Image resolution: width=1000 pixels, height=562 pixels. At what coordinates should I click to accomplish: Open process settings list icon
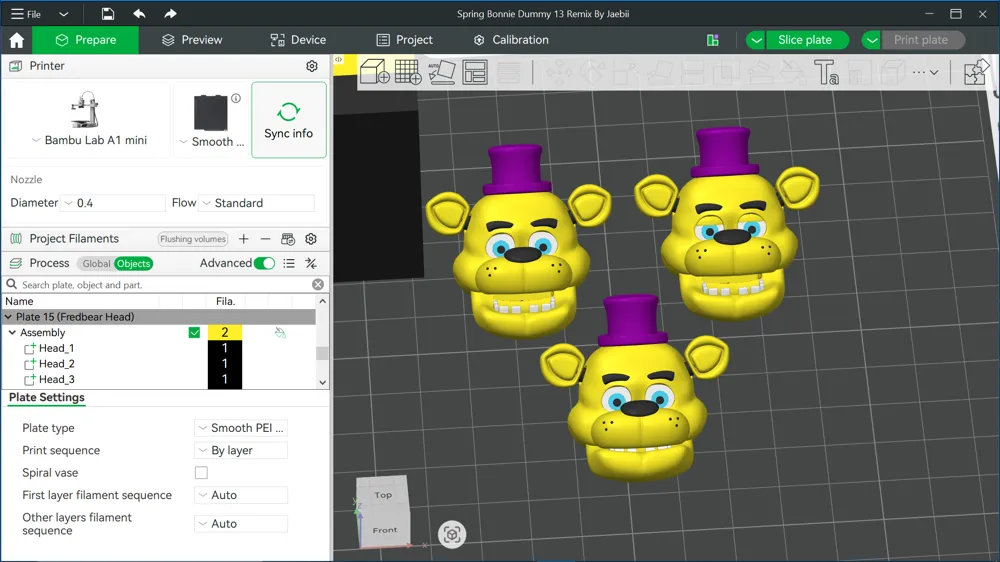click(289, 263)
